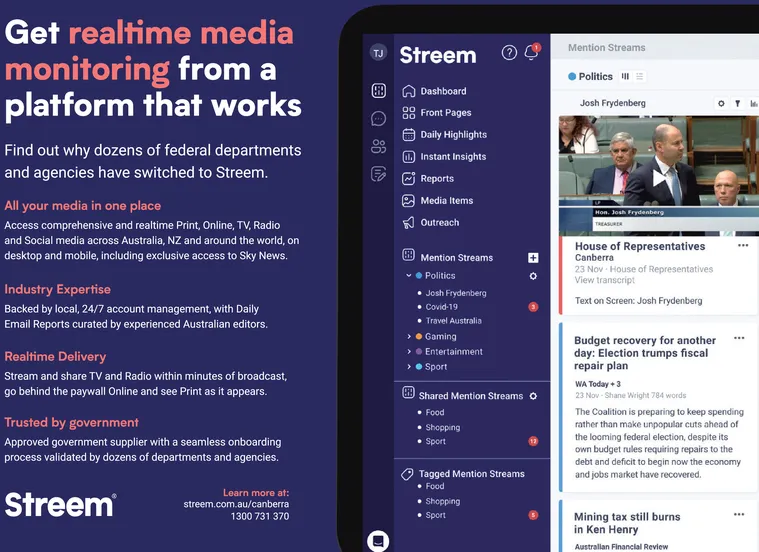The width and height of the screenshot is (759, 552).
Task: Filter the Josh Frydenberg stream
Action: (738, 104)
